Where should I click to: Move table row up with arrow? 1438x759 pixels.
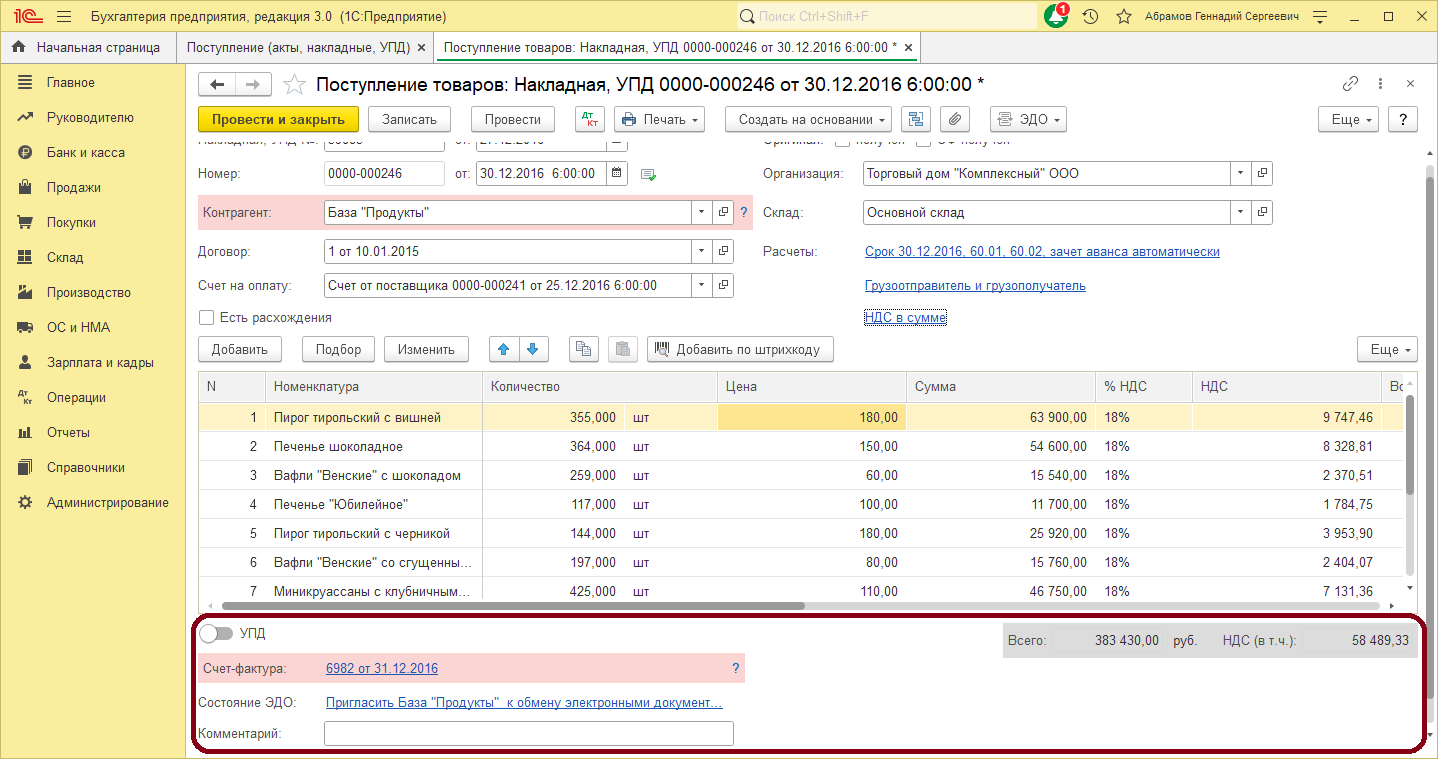click(x=504, y=349)
